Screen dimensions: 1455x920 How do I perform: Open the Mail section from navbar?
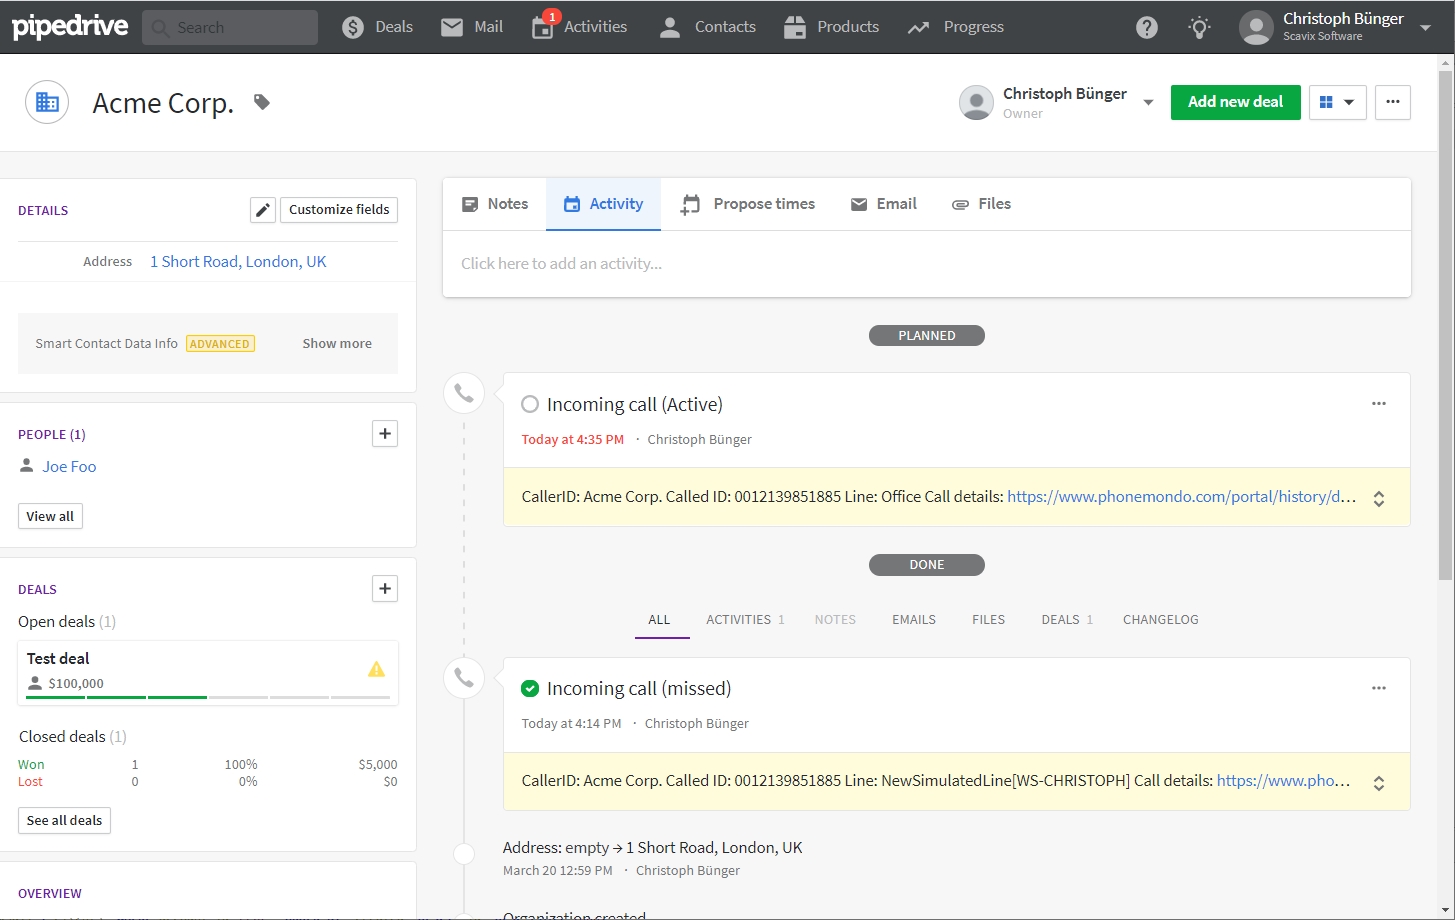(x=471, y=27)
